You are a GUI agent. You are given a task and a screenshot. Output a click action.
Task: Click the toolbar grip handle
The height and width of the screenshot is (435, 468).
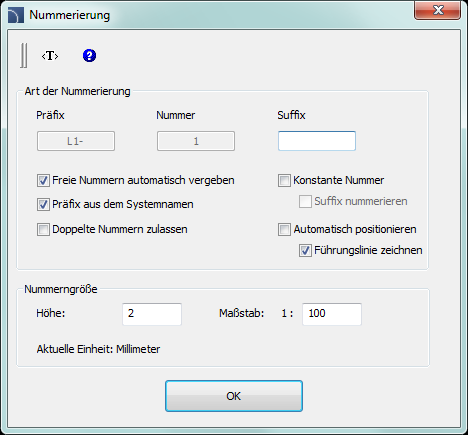pyautogui.click(x=24, y=55)
